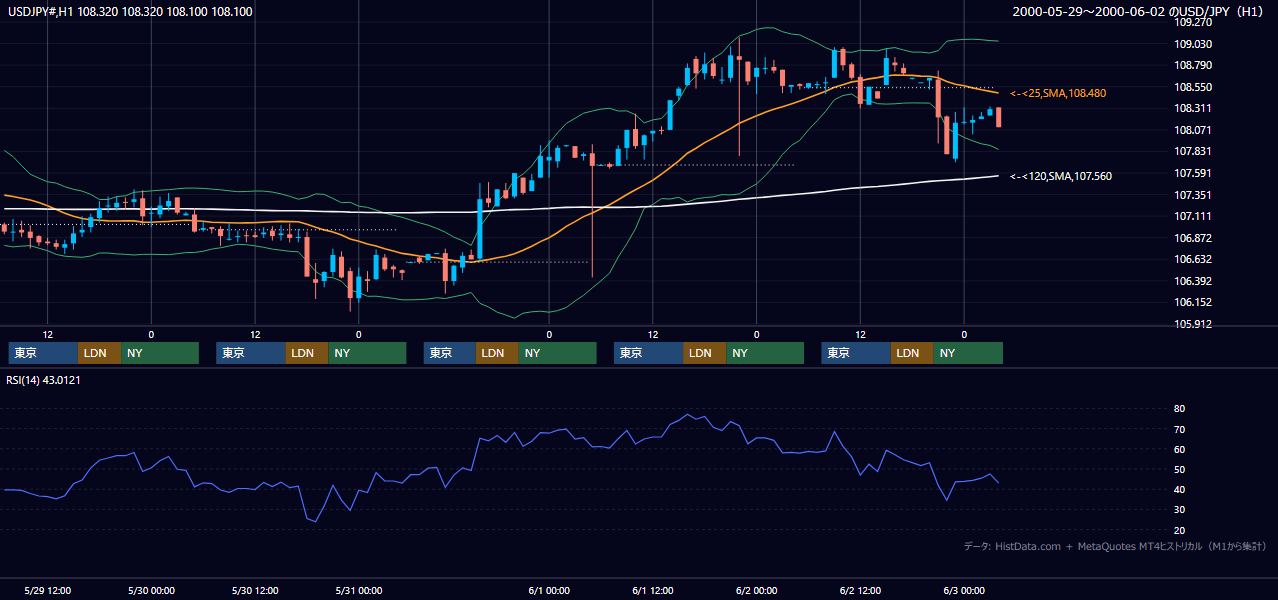Click the first 東京 session block
Image resolution: width=1278 pixels, height=600 pixels.
click(43, 353)
